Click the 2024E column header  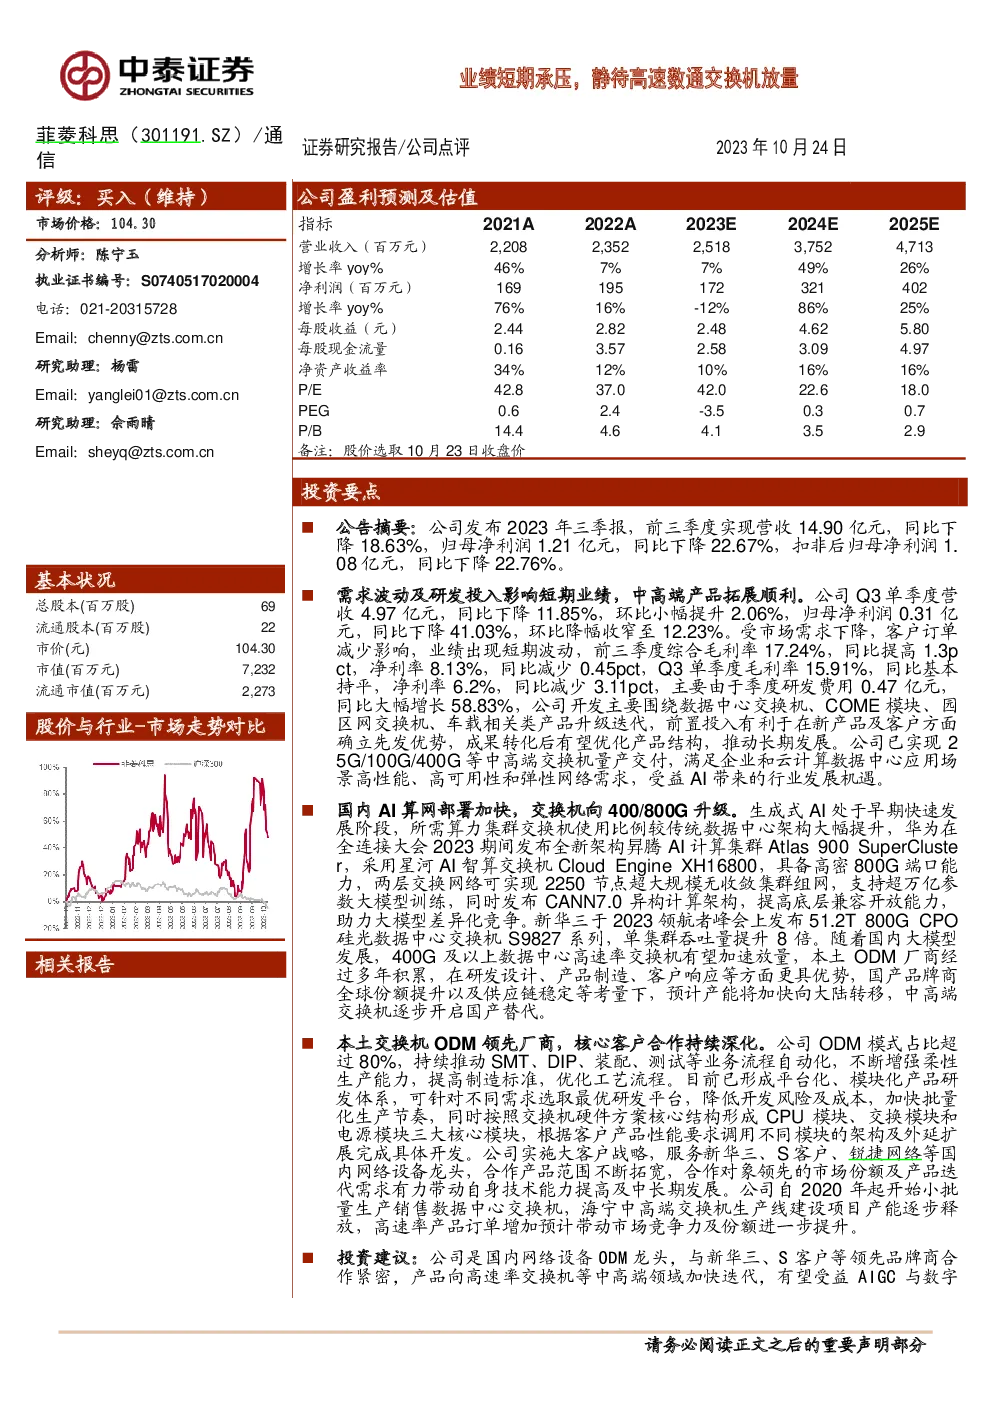point(813,224)
